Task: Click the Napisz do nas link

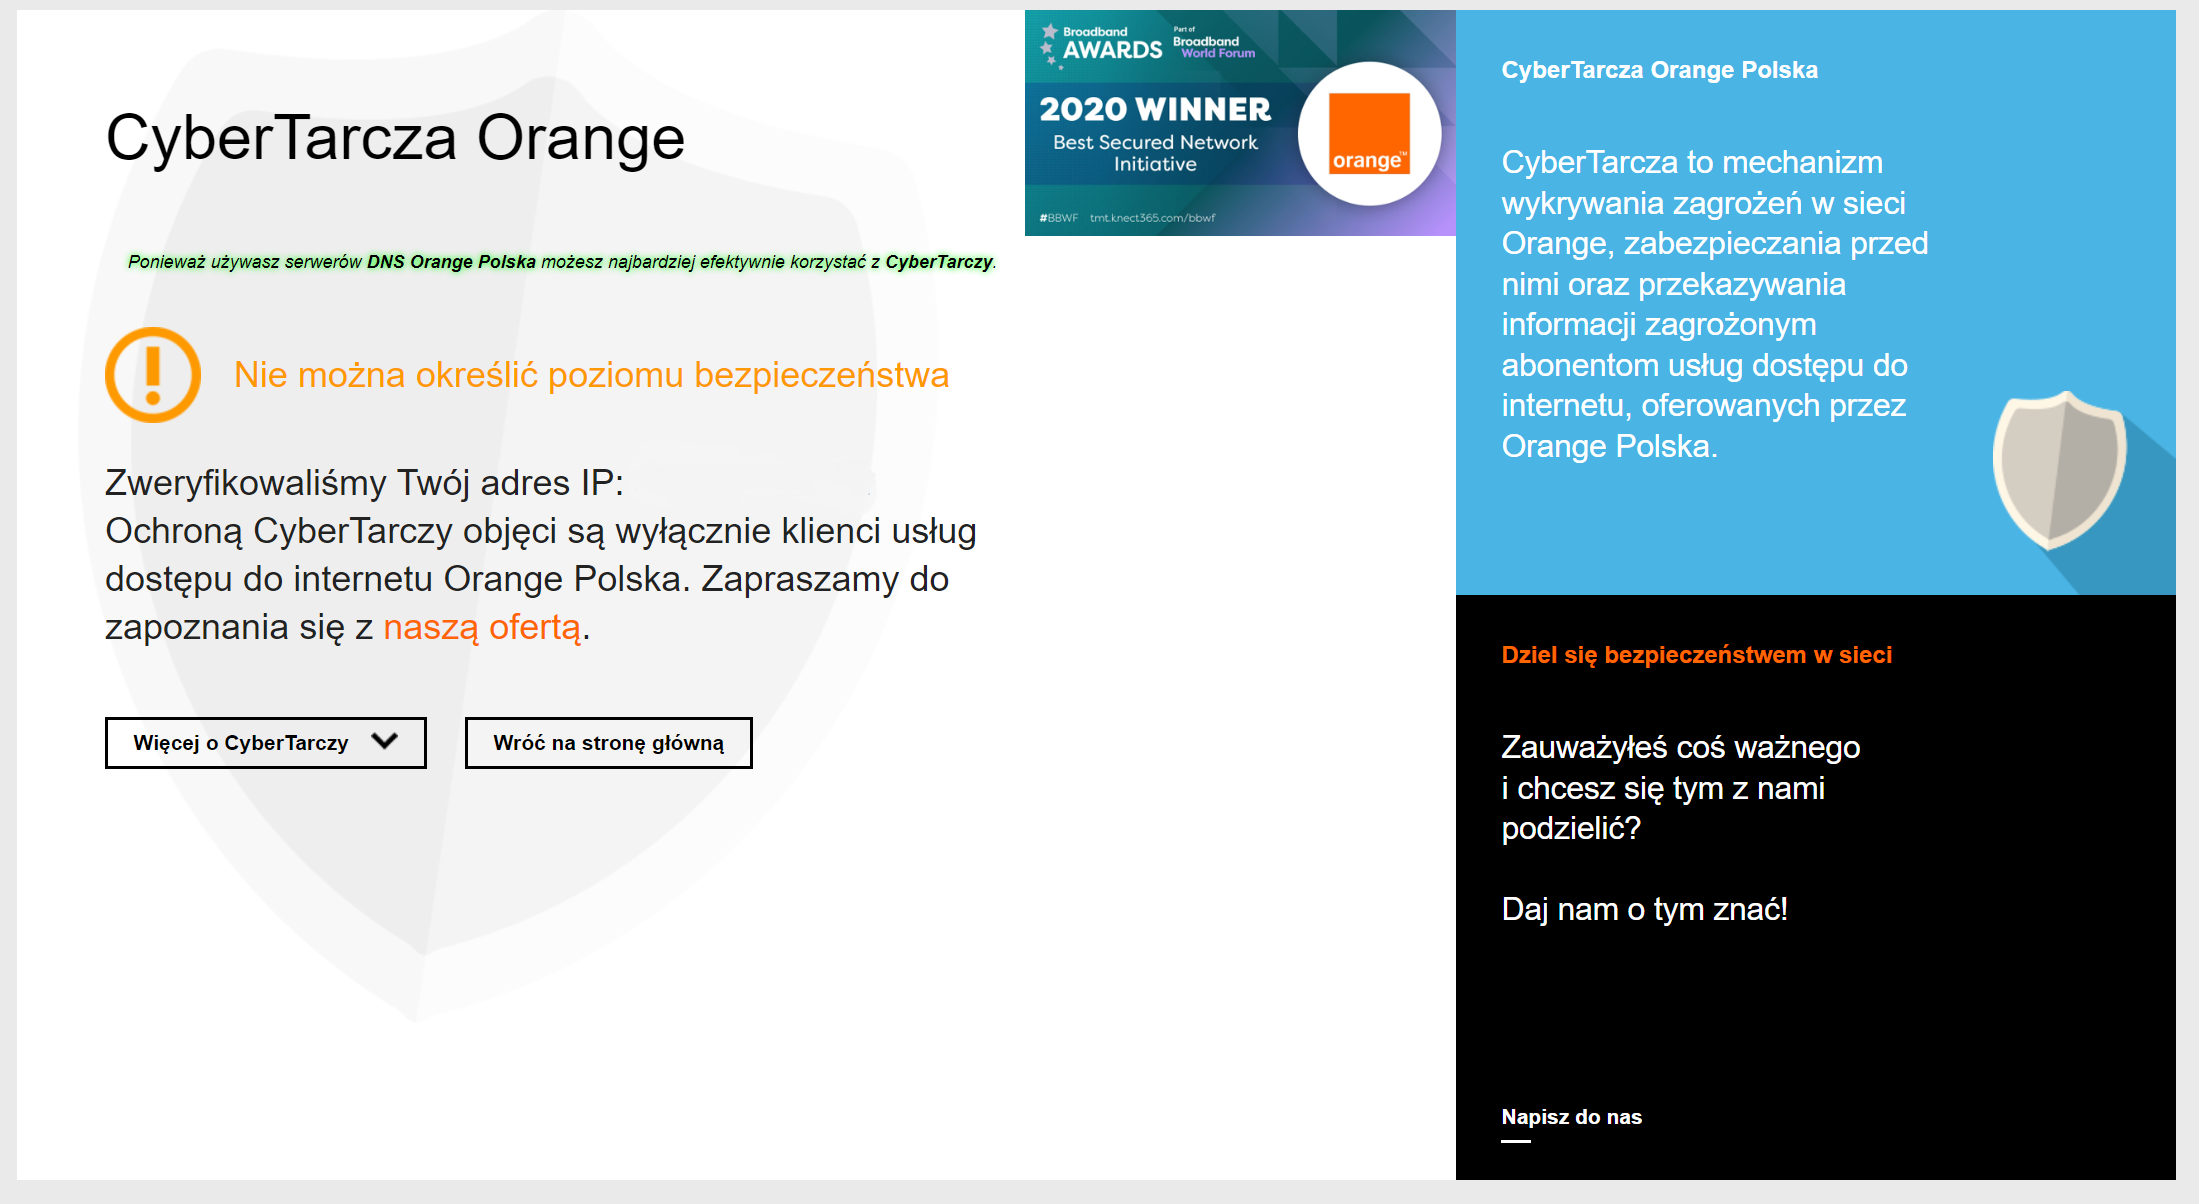Action: click(1570, 1117)
